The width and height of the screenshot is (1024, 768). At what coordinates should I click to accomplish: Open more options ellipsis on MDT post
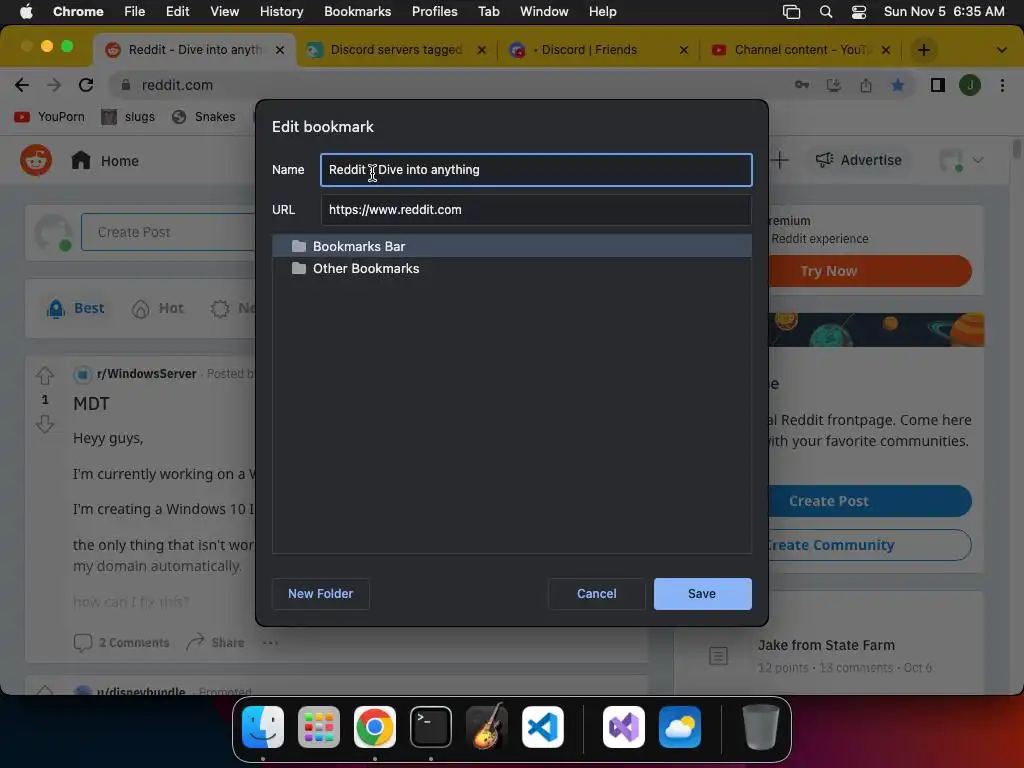[270, 643]
